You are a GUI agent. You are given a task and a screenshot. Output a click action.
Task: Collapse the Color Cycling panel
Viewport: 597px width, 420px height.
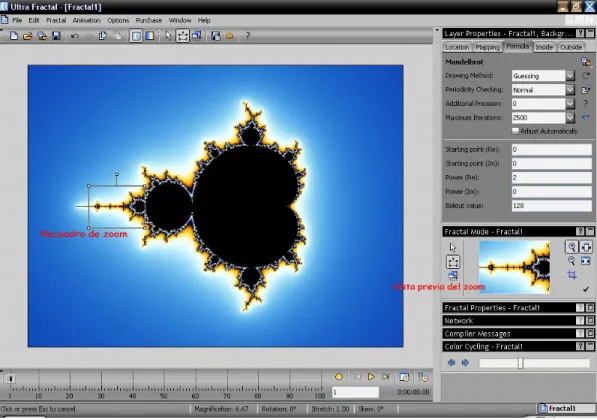590,347
